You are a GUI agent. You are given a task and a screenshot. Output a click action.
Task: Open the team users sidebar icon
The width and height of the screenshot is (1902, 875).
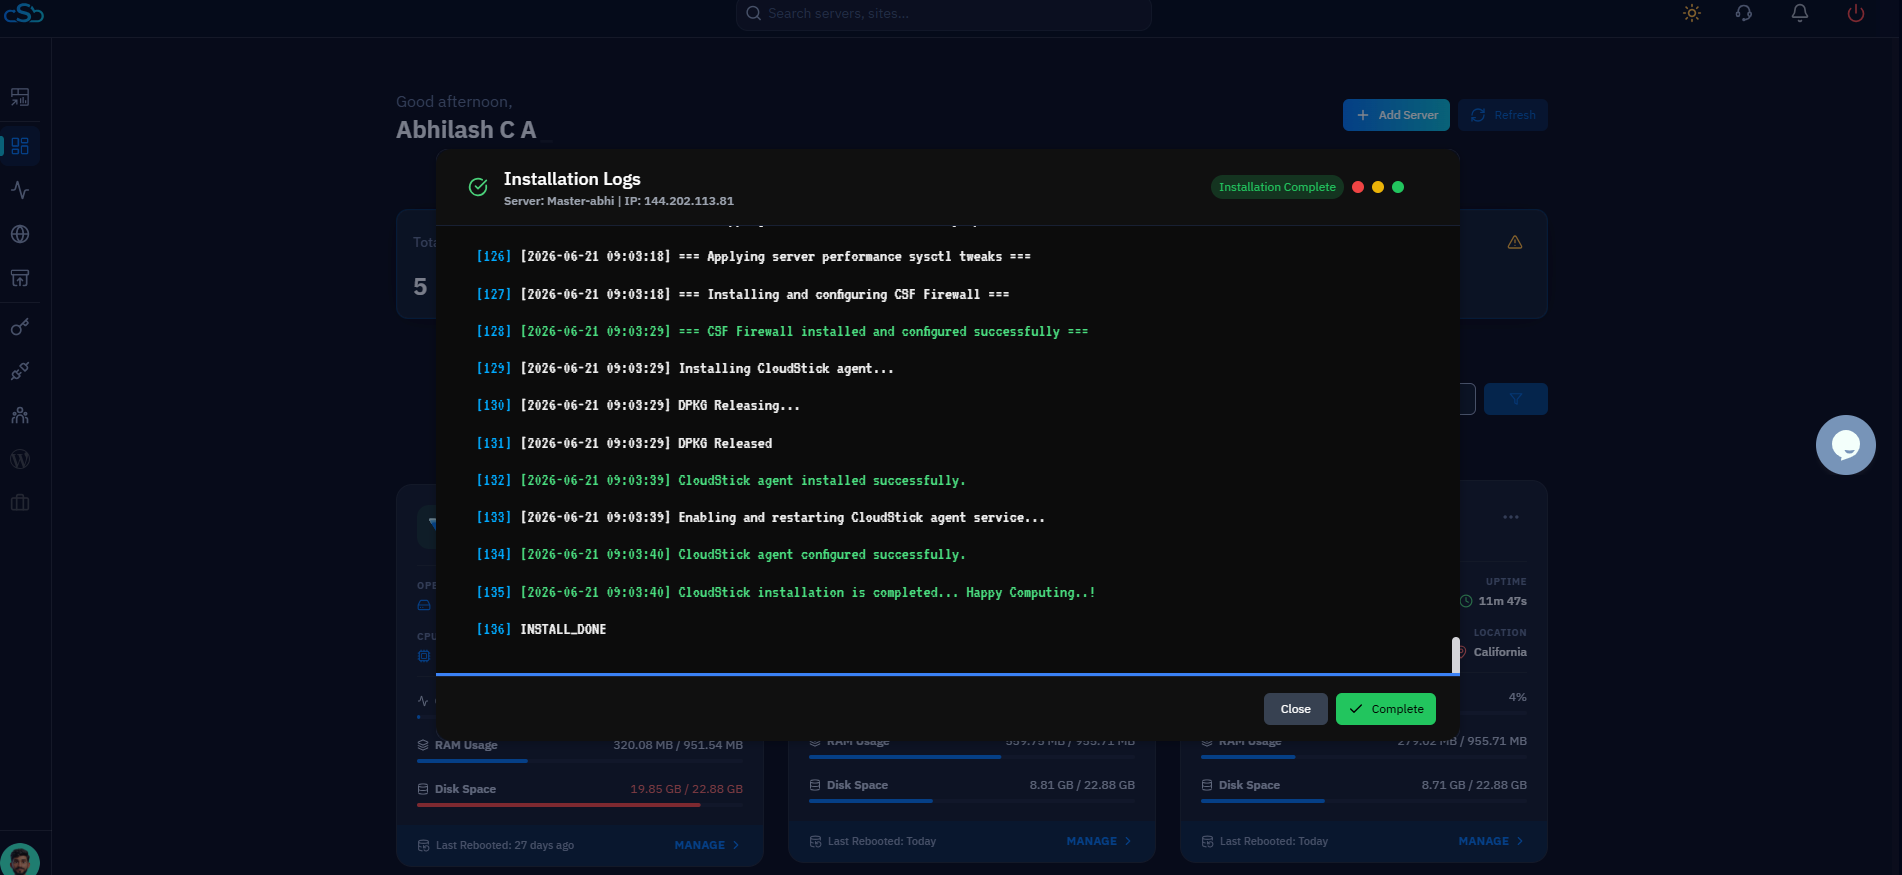pyautogui.click(x=20, y=415)
